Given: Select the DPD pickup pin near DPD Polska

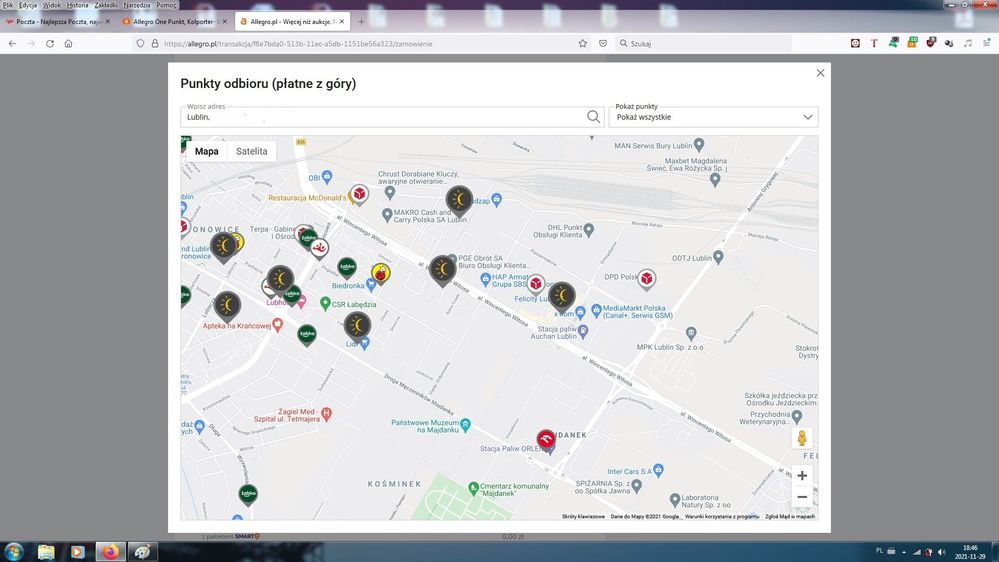Looking at the screenshot, I should click(x=647, y=279).
